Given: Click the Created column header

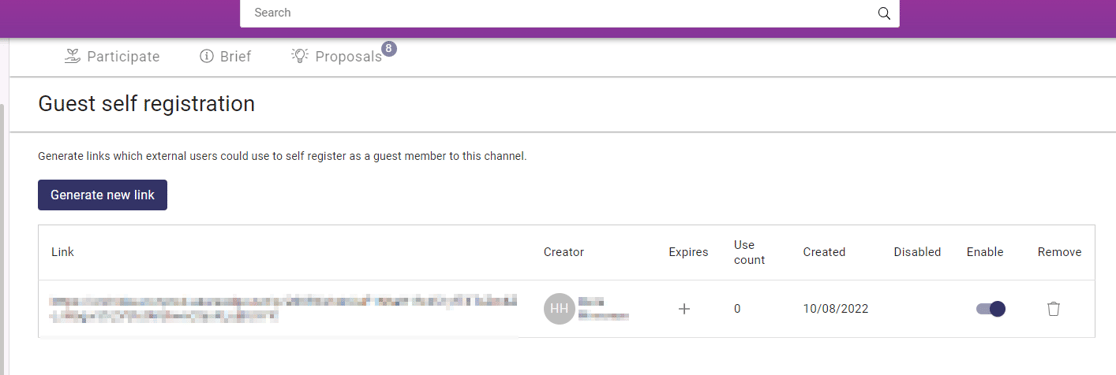Looking at the screenshot, I should coord(824,252).
